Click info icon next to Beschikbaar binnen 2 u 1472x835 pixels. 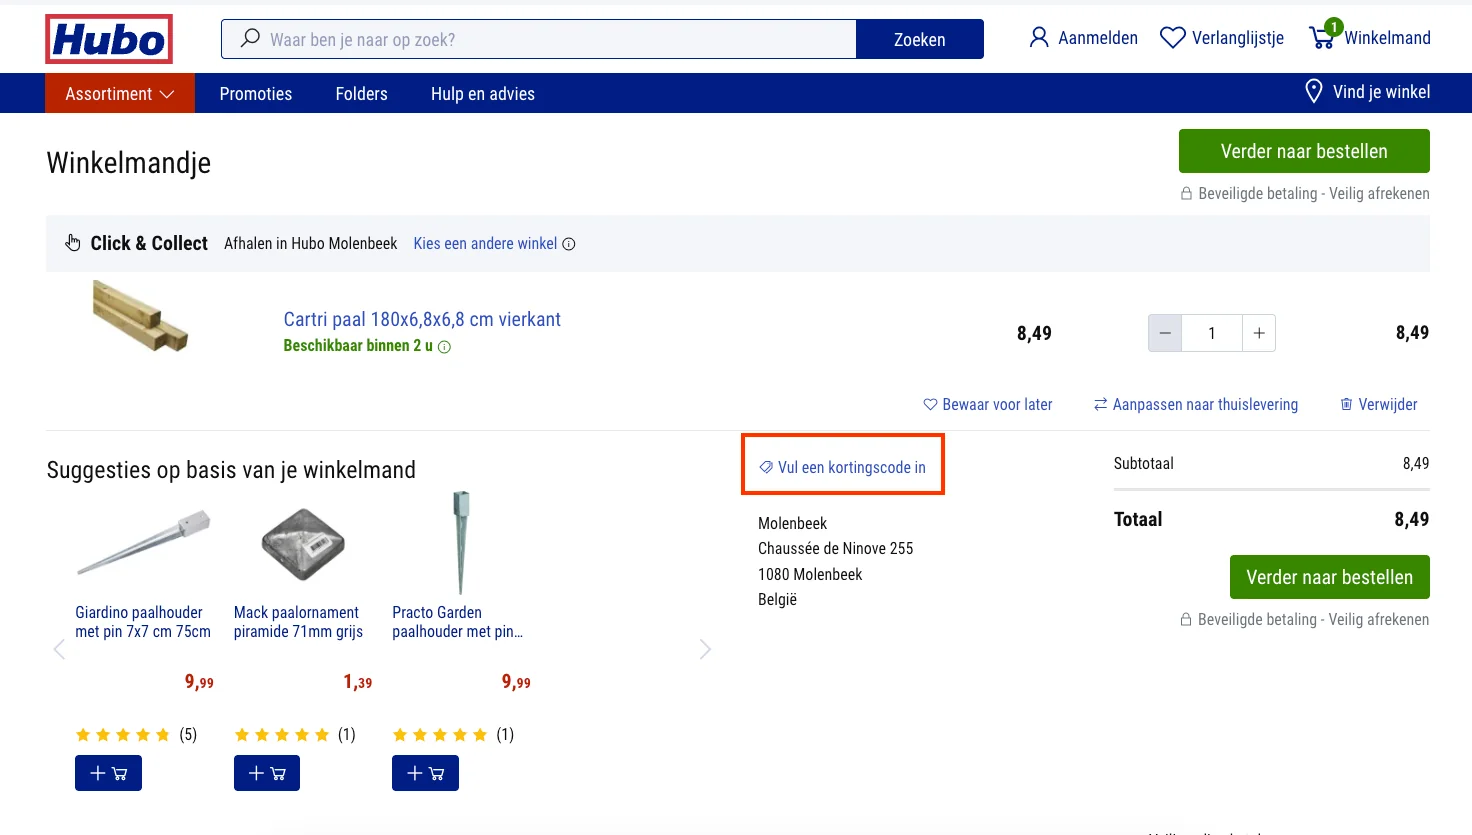[445, 347]
